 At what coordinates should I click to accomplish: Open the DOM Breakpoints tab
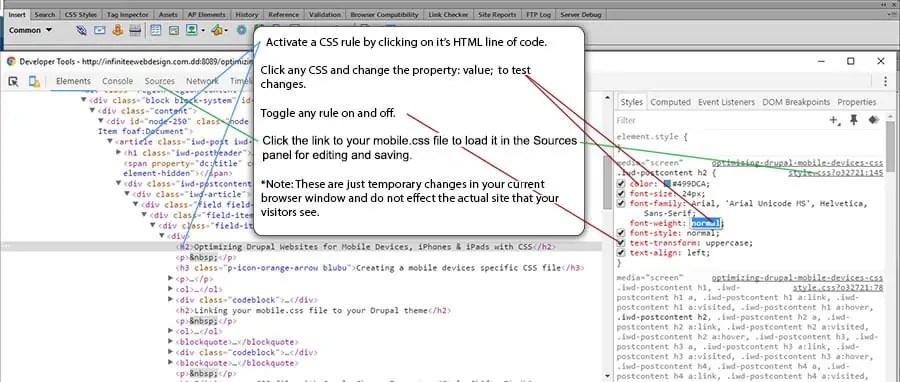[x=796, y=102]
